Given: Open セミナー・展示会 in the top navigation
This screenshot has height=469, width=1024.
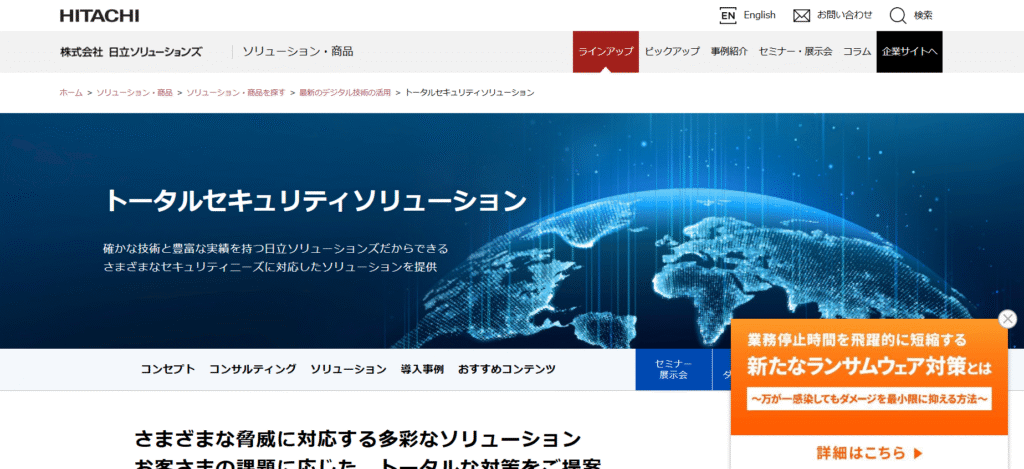Looking at the screenshot, I should pos(796,52).
